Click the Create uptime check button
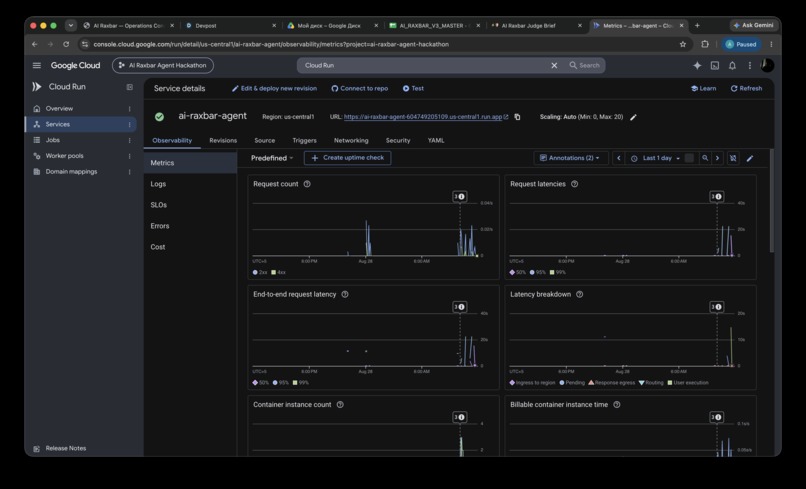Screen dimensions: 806x489 (x=347, y=158)
